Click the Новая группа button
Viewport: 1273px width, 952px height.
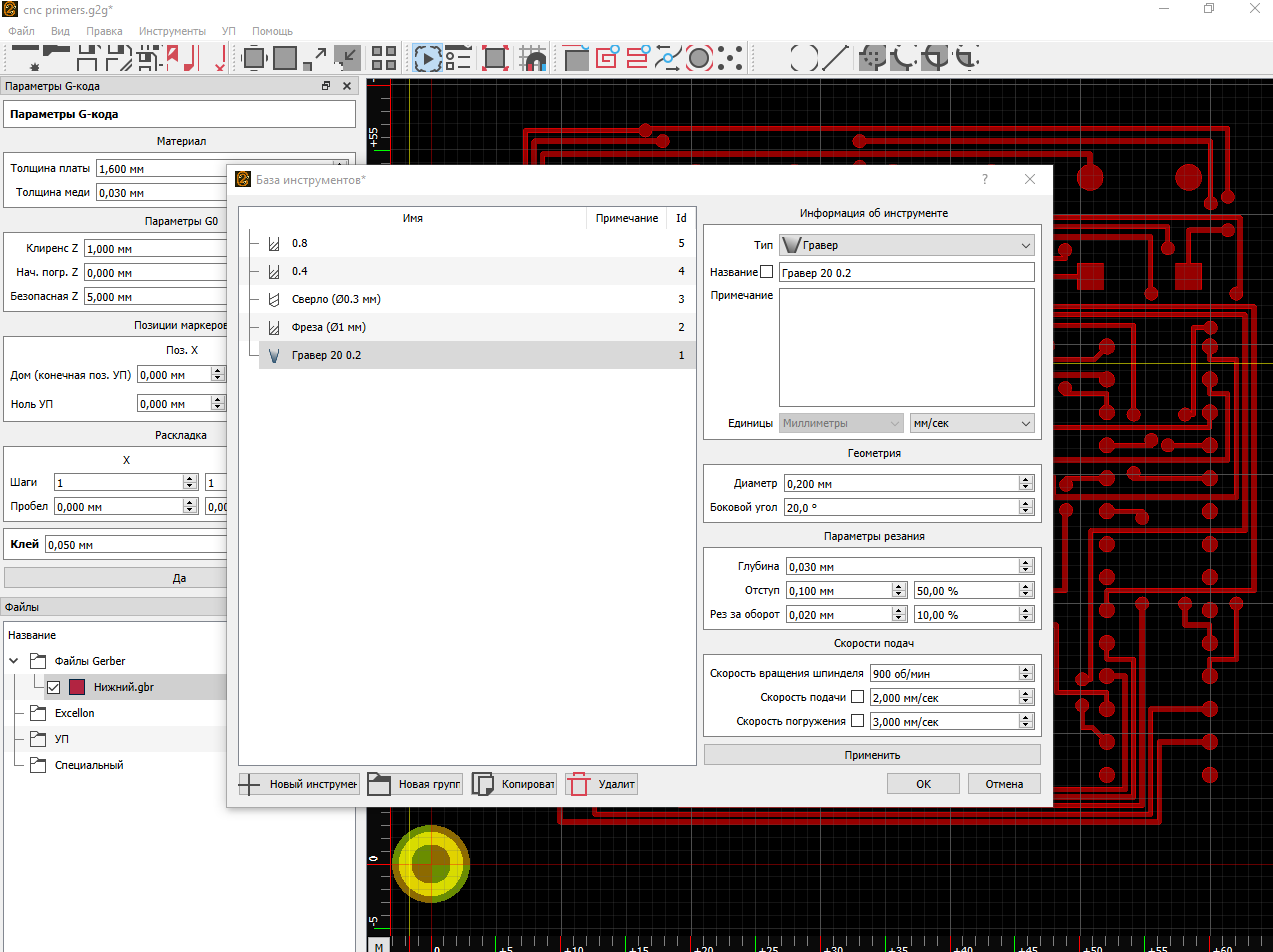[415, 784]
